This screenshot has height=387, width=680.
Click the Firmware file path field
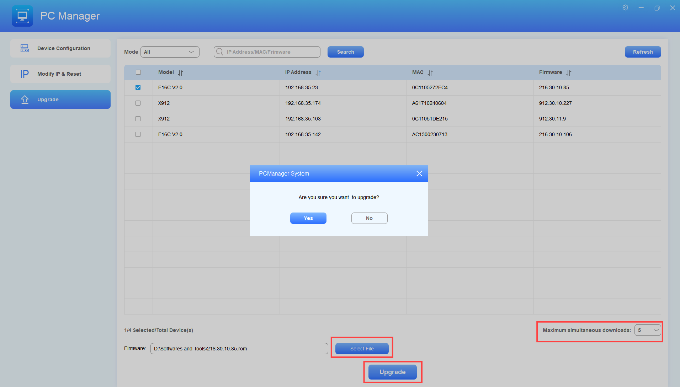pyautogui.click(x=239, y=348)
